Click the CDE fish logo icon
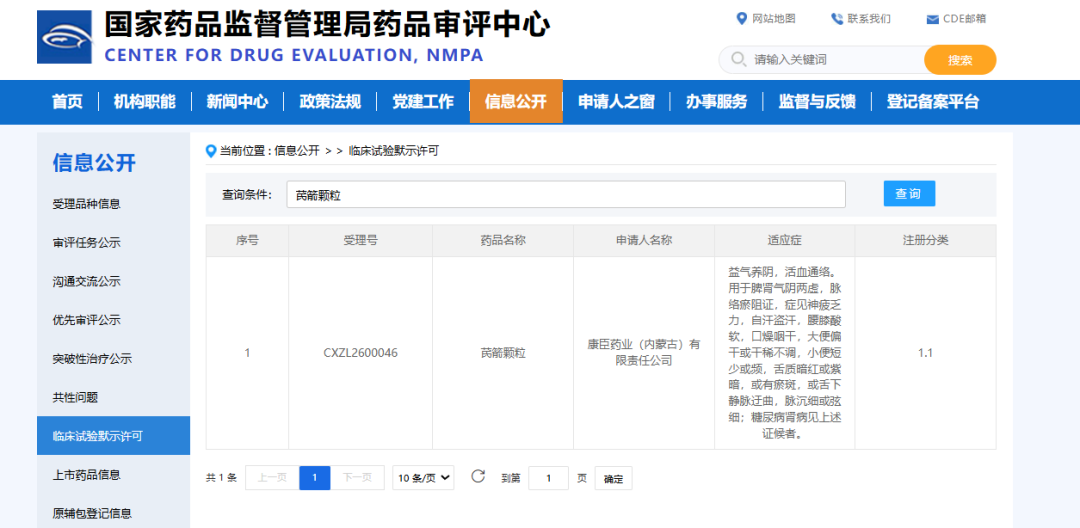 [65, 37]
